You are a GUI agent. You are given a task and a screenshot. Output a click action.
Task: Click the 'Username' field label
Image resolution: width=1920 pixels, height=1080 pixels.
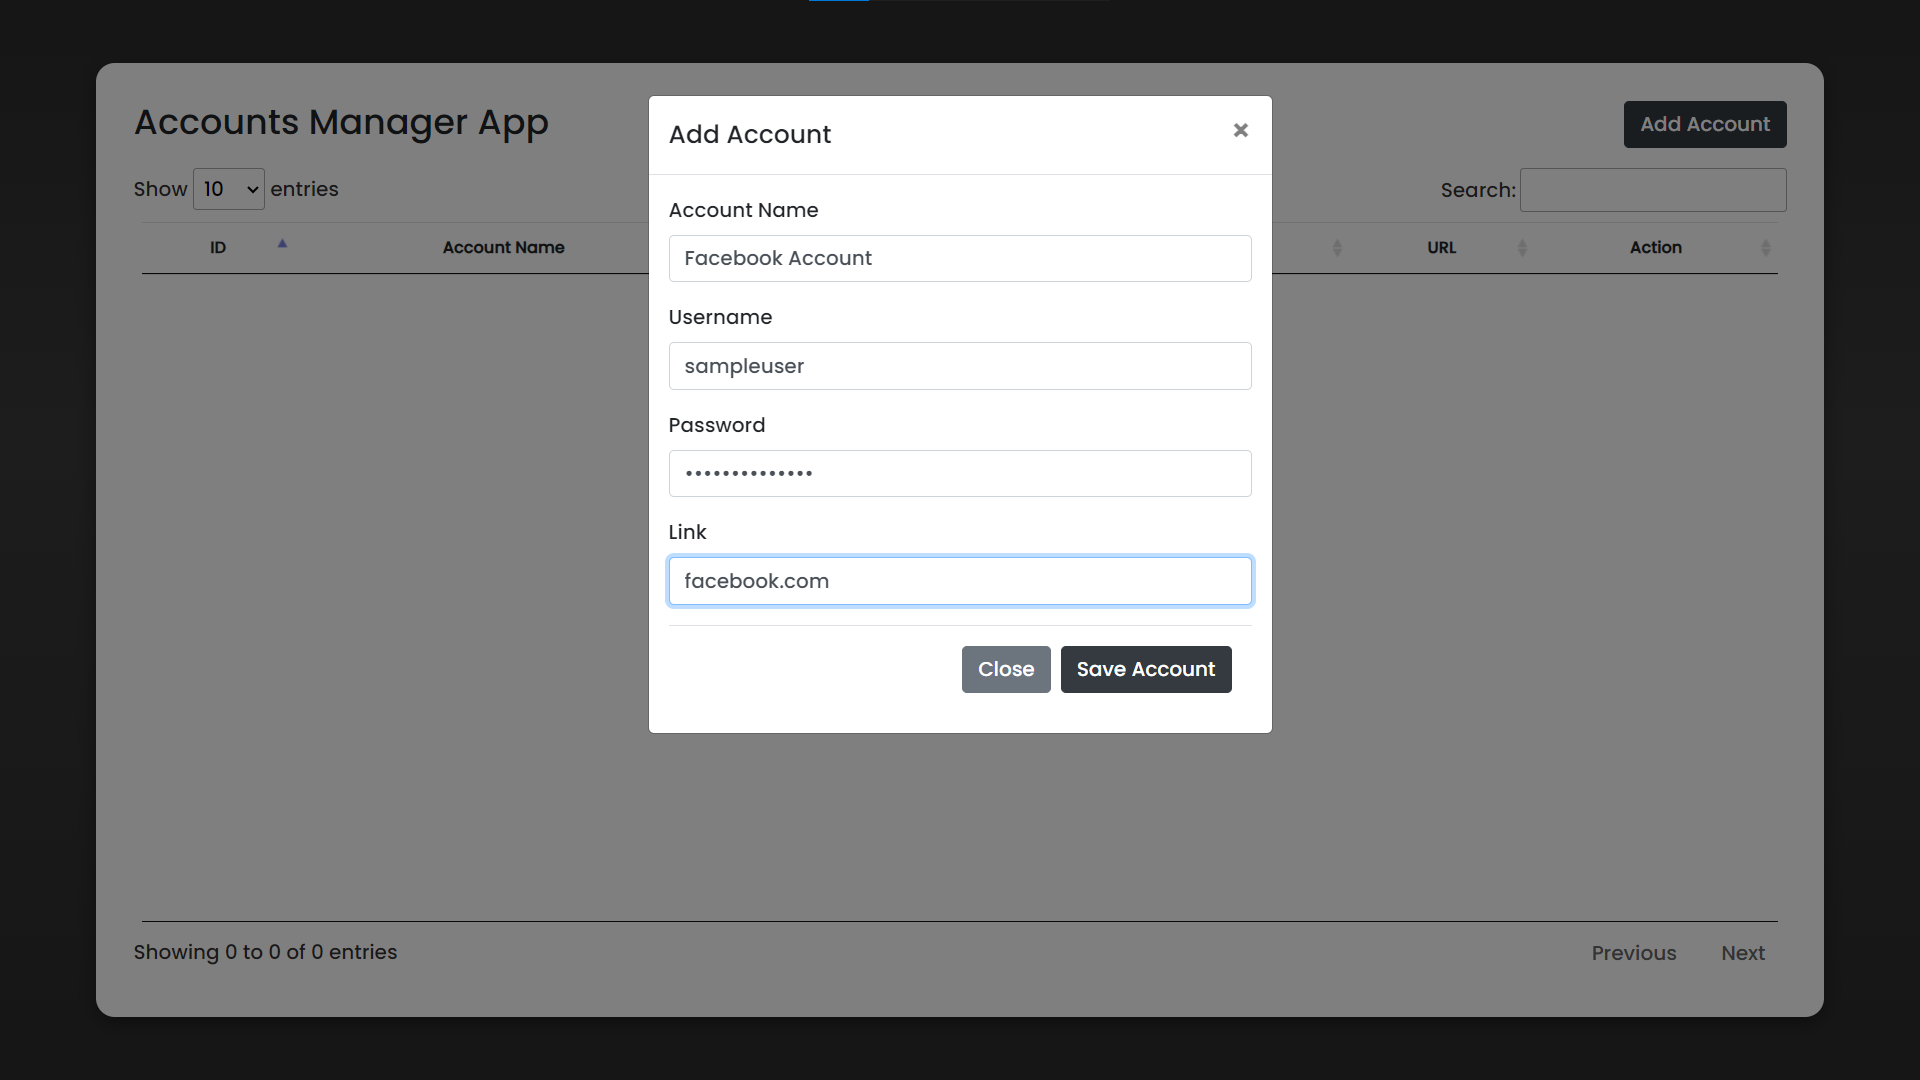click(x=720, y=317)
